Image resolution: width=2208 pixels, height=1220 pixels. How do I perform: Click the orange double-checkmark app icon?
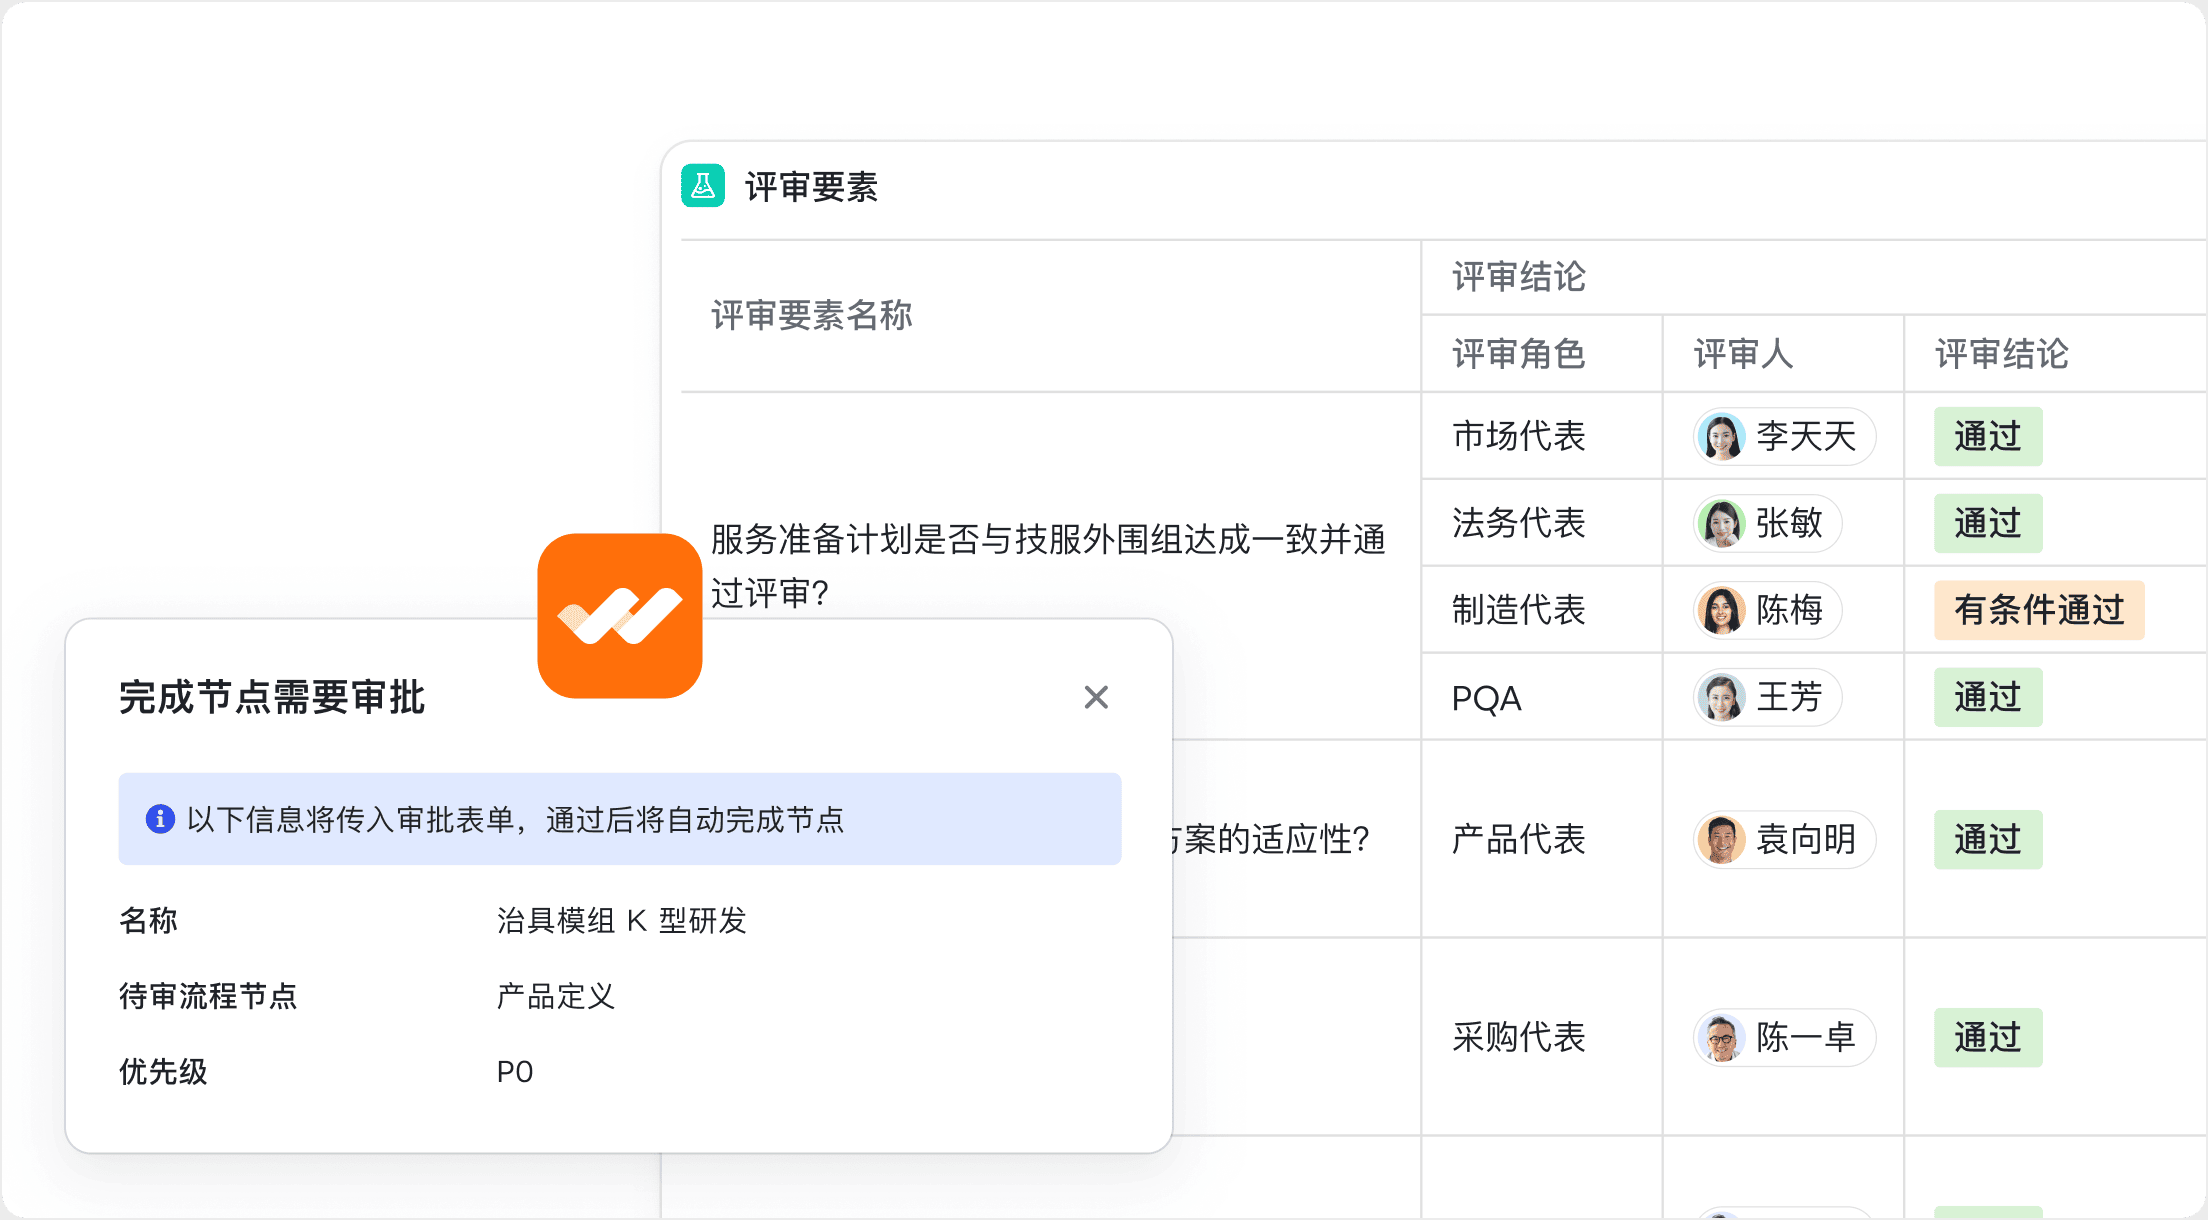[620, 616]
